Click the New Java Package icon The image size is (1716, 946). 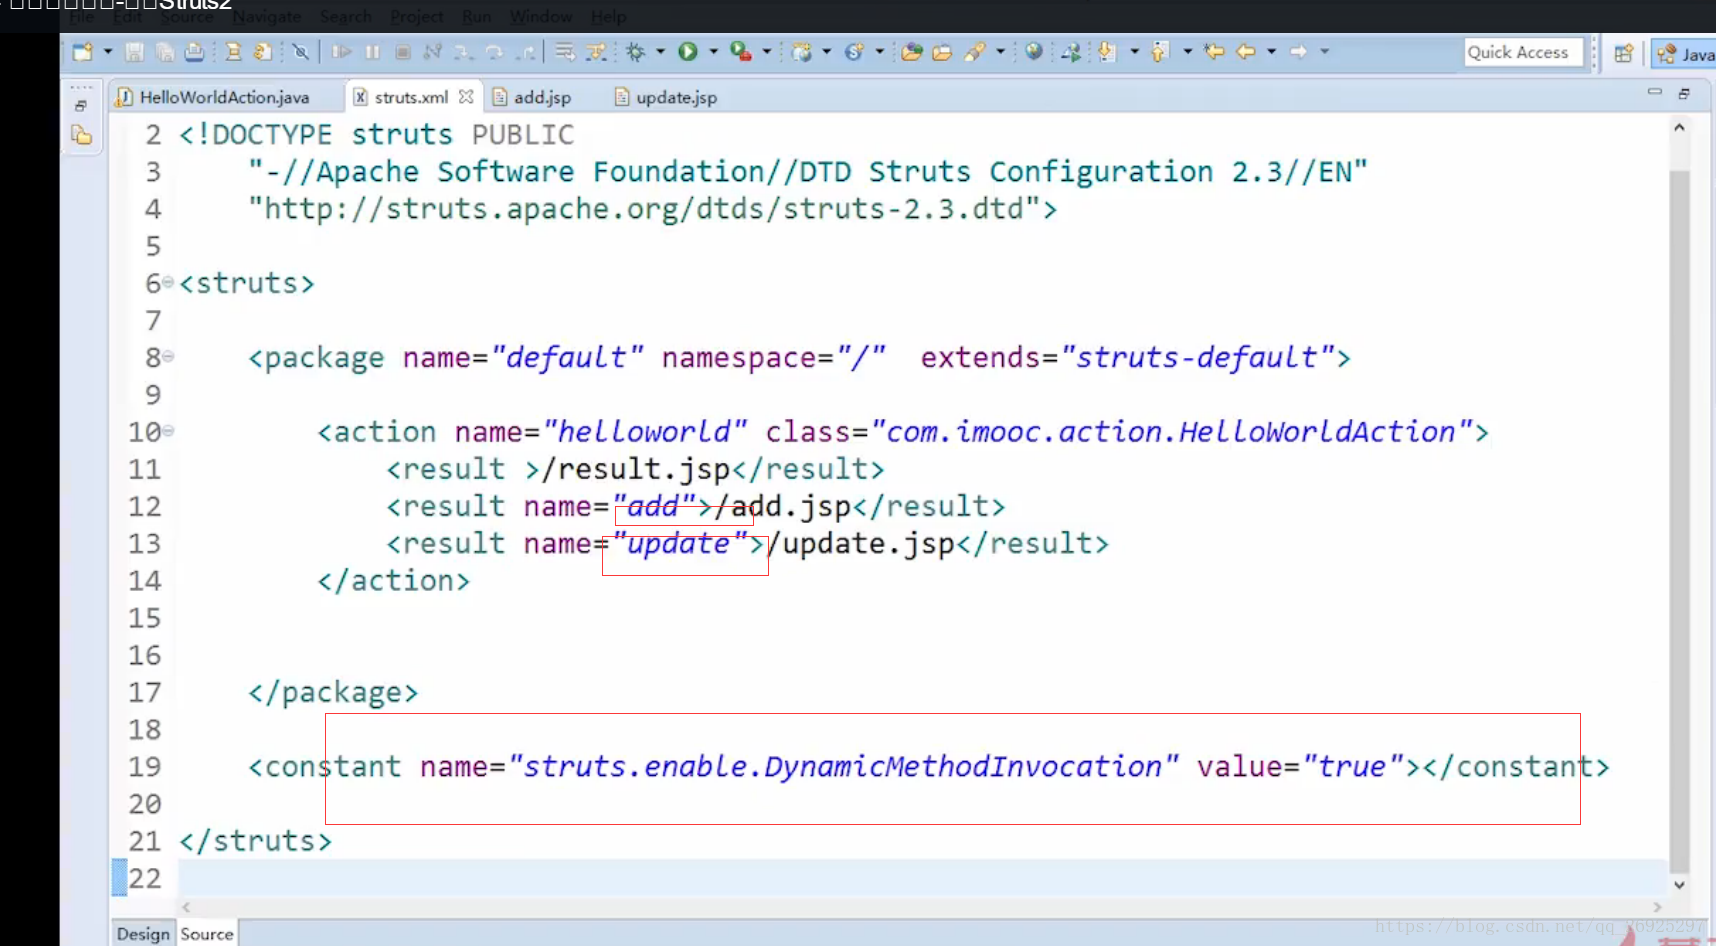pyautogui.click(x=801, y=51)
